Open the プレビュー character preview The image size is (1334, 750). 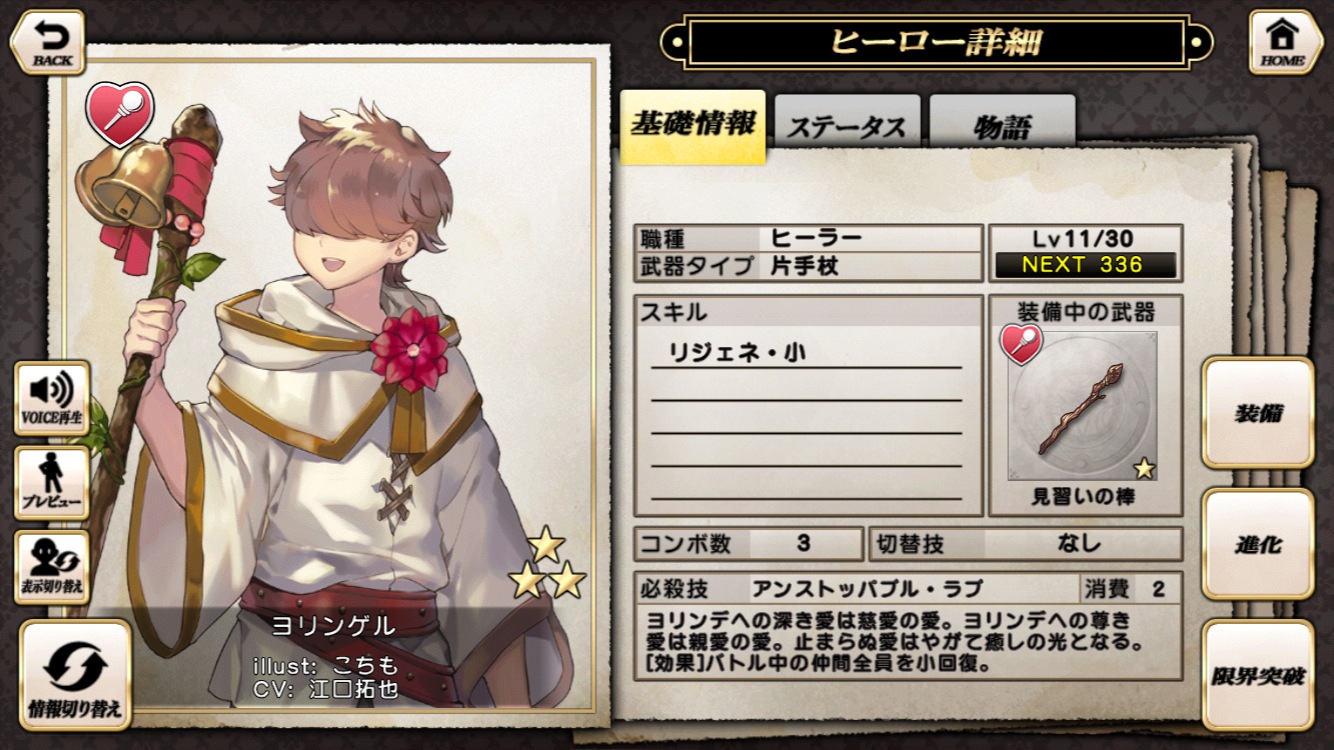click(x=51, y=483)
